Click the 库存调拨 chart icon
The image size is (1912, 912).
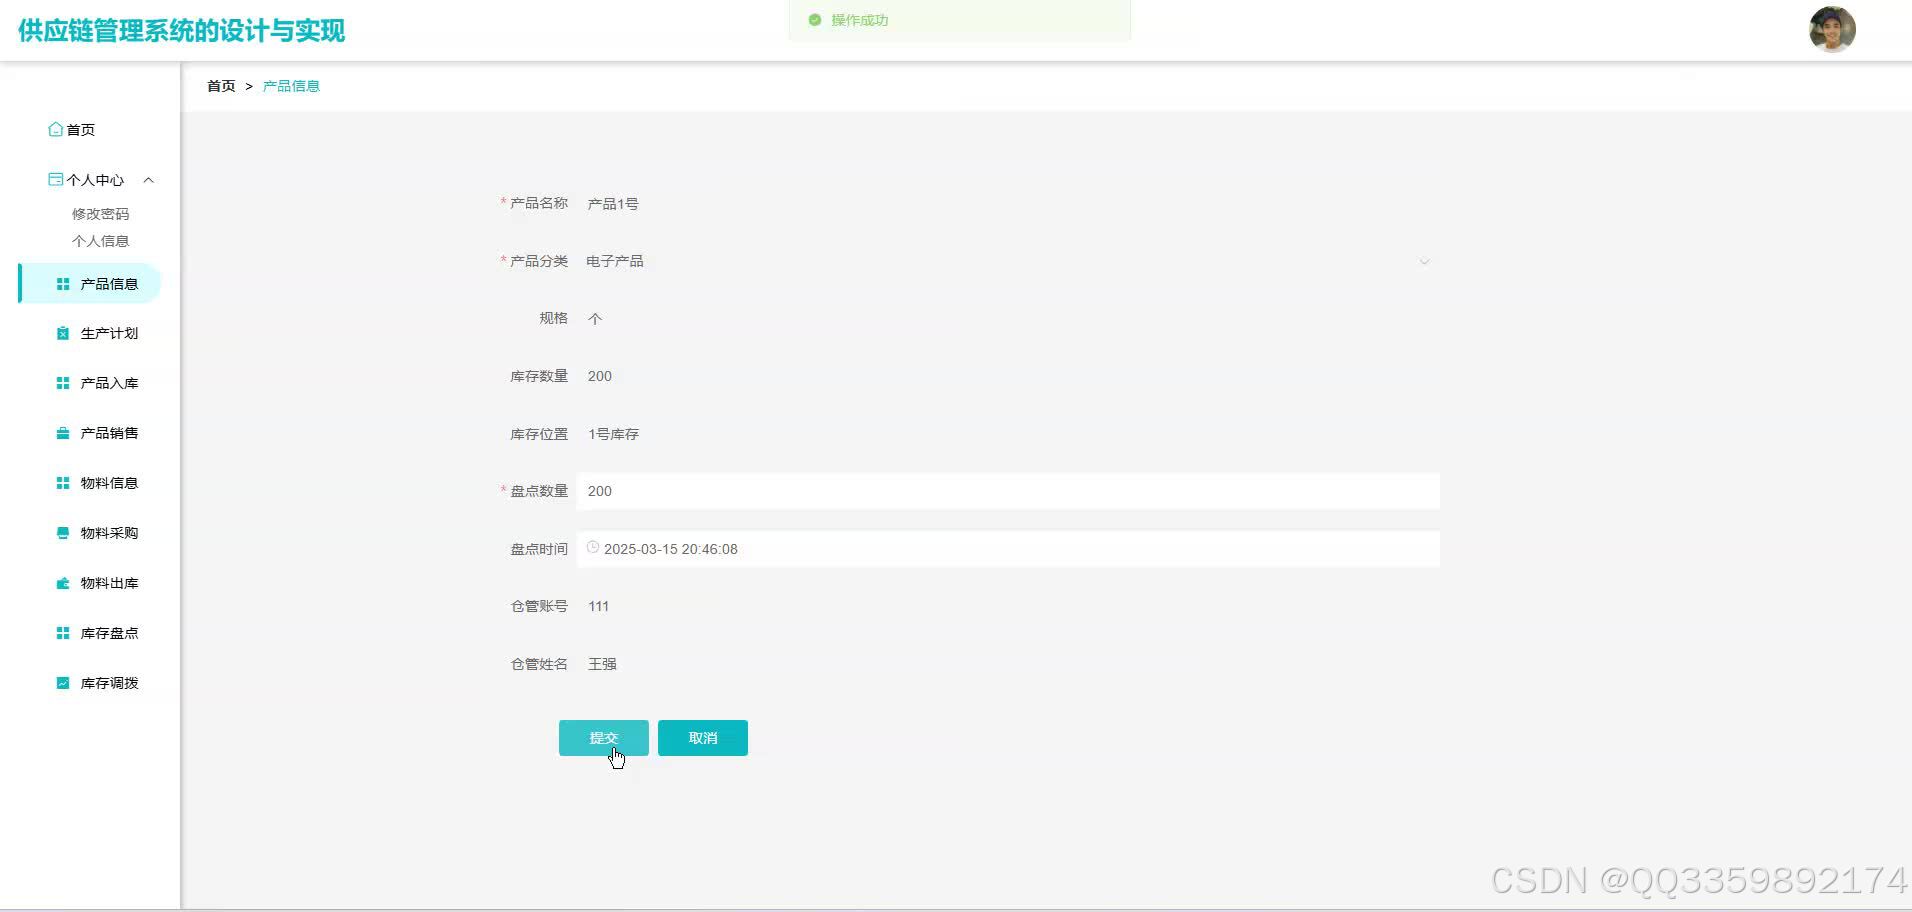pyautogui.click(x=63, y=683)
